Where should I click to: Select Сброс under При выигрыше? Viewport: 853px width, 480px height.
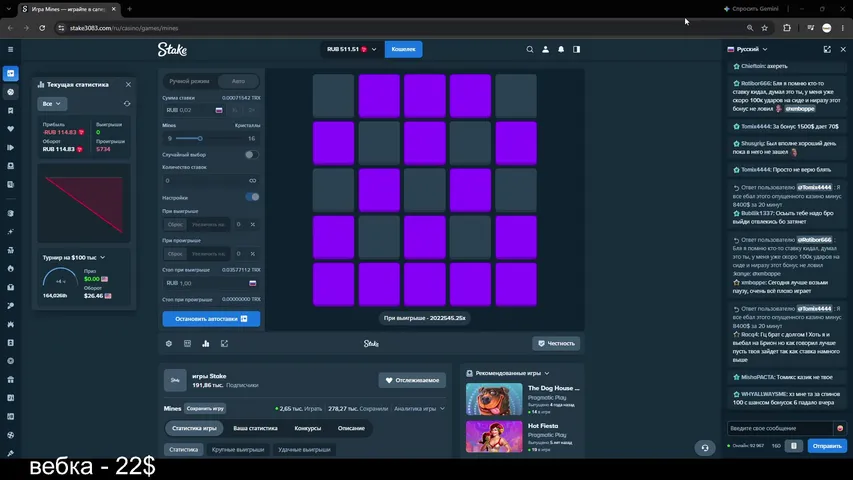pos(175,224)
